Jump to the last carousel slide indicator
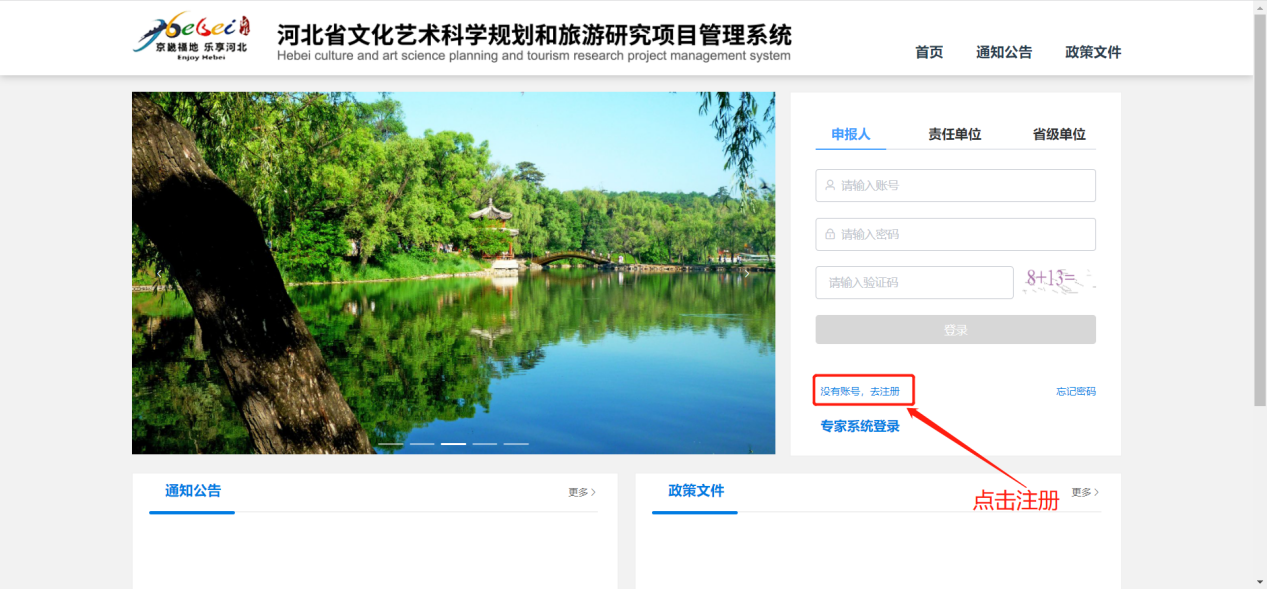 point(516,443)
